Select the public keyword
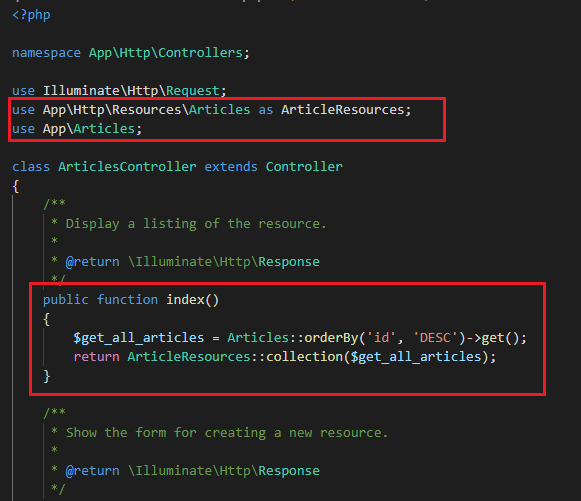Screen dimensions: 581x501 (x=66, y=300)
